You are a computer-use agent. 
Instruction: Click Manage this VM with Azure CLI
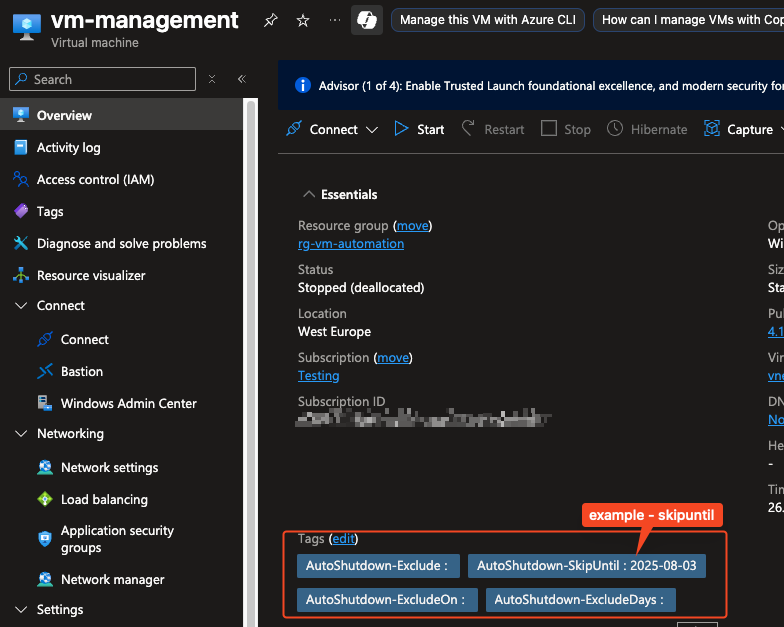(x=488, y=20)
